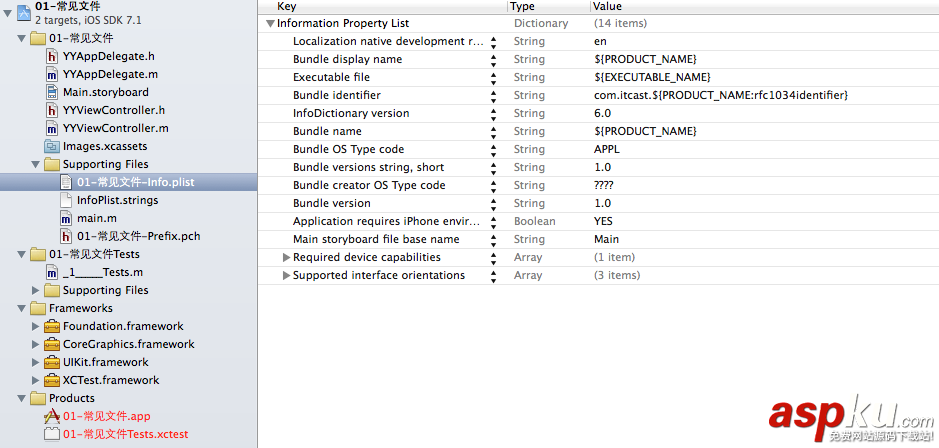The width and height of the screenshot is (939, 448).
Task: Click the 01-常见文件.app product icon
Action: tap(52, 417)
